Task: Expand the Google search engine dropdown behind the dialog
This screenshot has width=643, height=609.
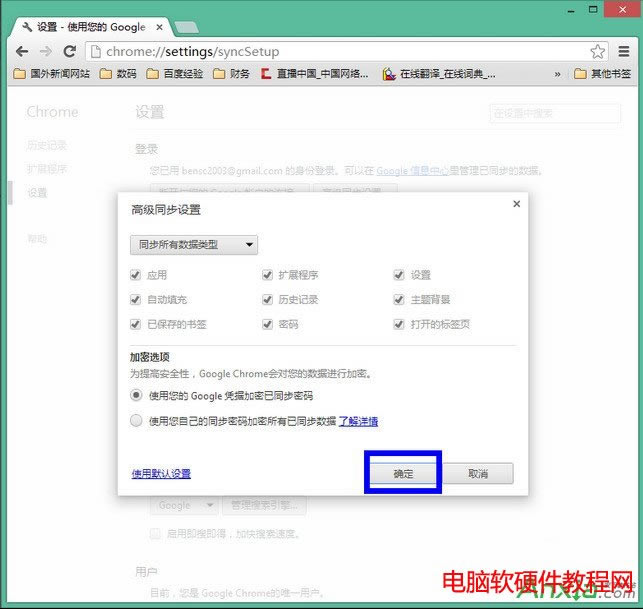Action: pos(185,505)
